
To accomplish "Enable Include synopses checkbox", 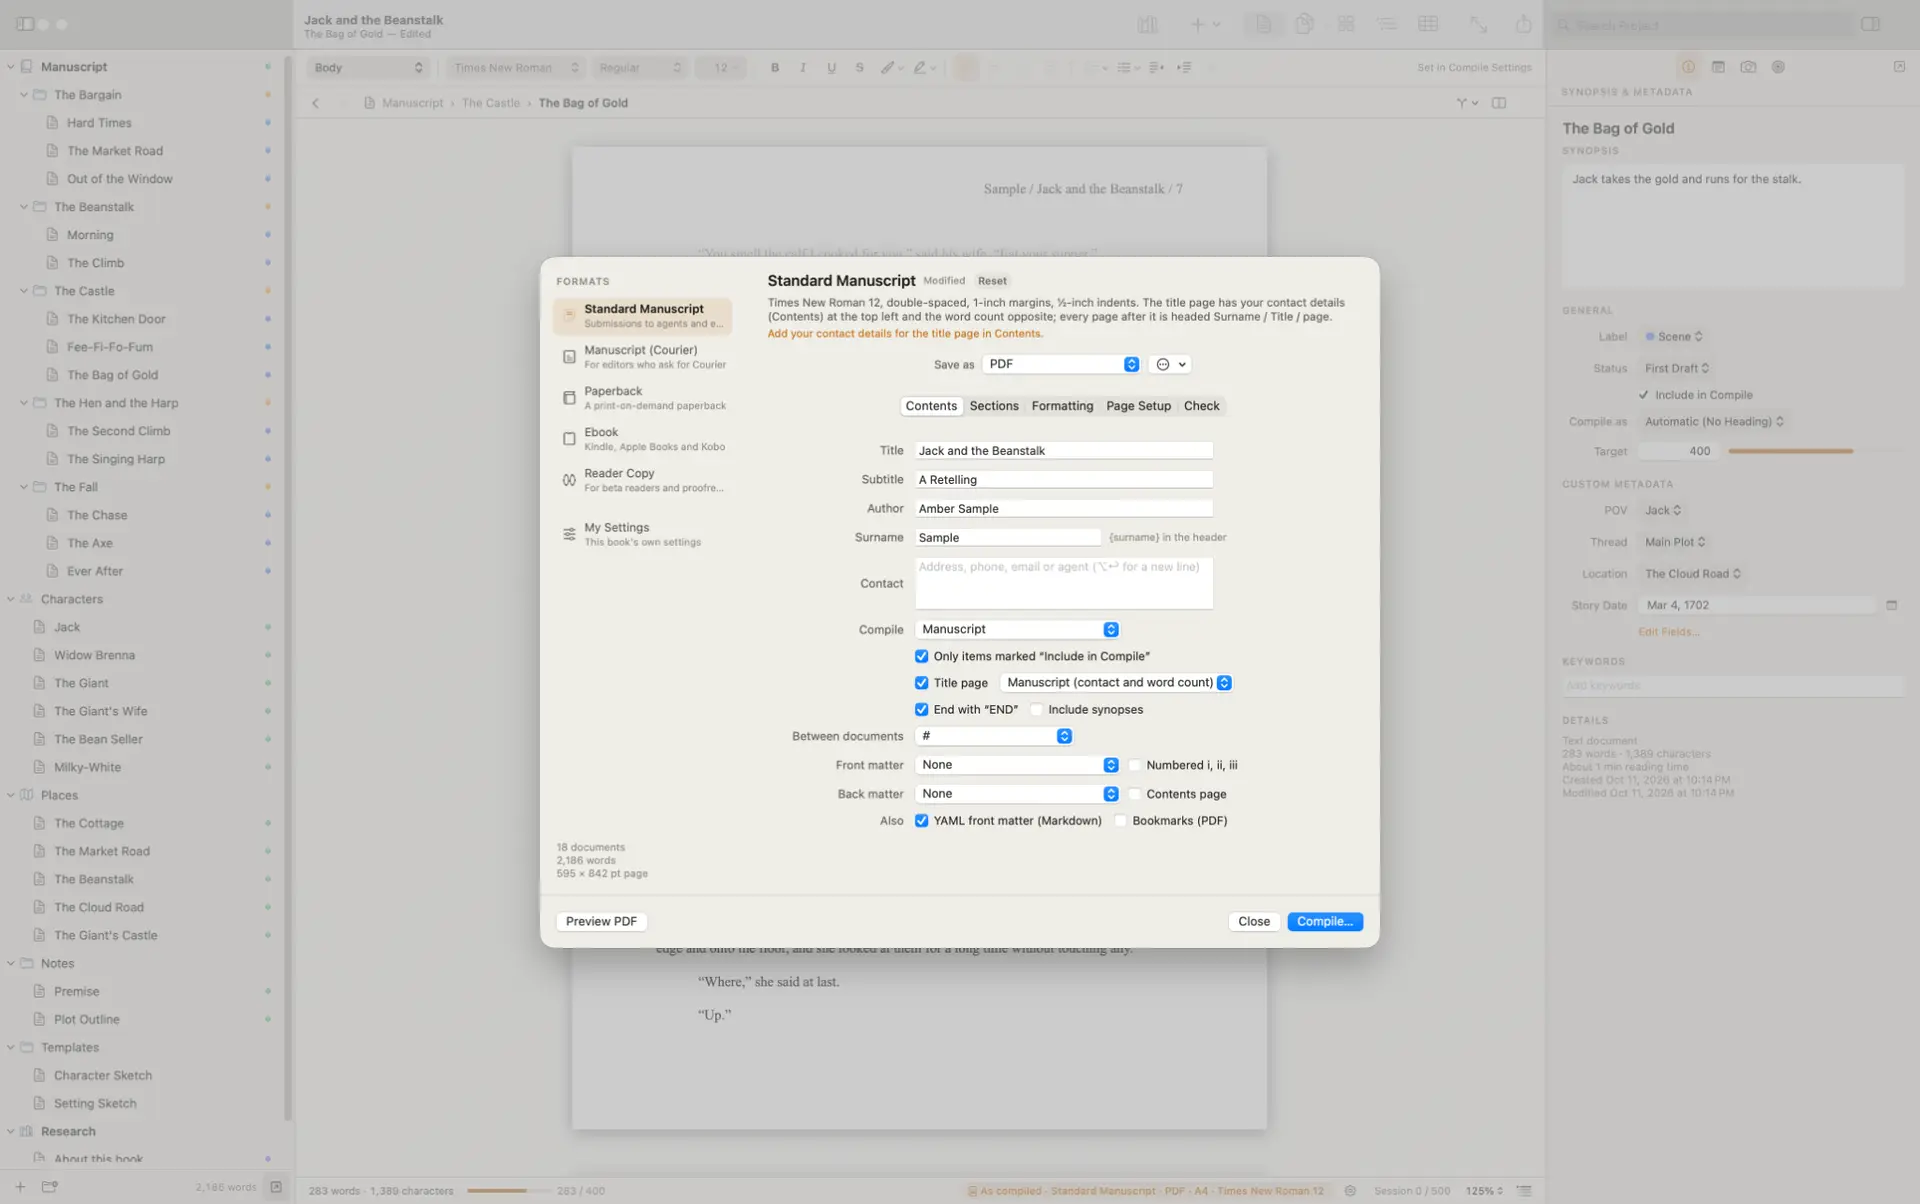I will [1036, 710].
